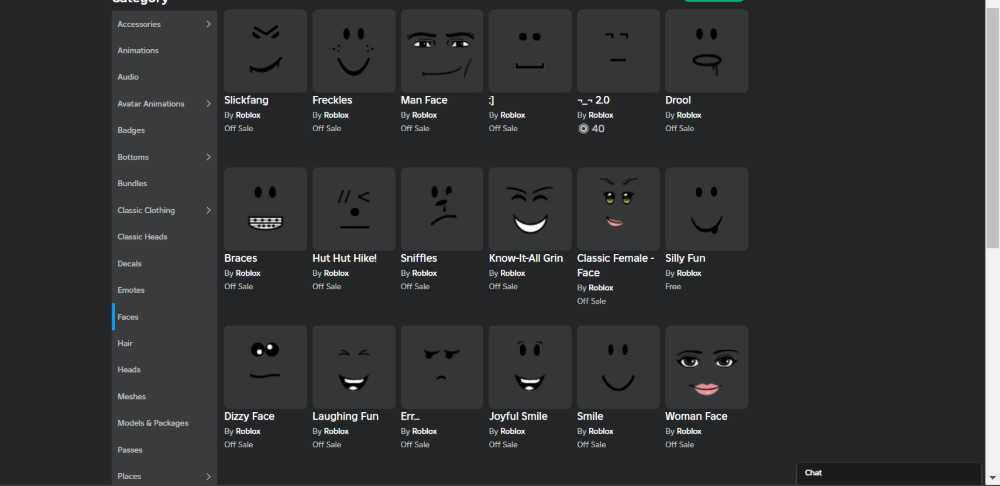Open the Woman Face title link
Viewport: 1000px width, 486px height.
(x=696, y=416)
